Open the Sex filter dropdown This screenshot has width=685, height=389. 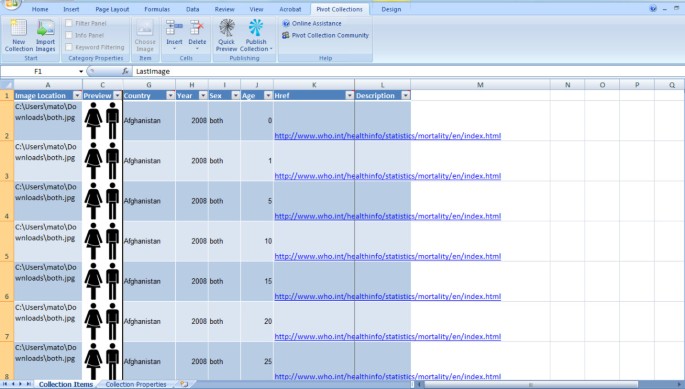pyautogui.click(x=235, y=95)
